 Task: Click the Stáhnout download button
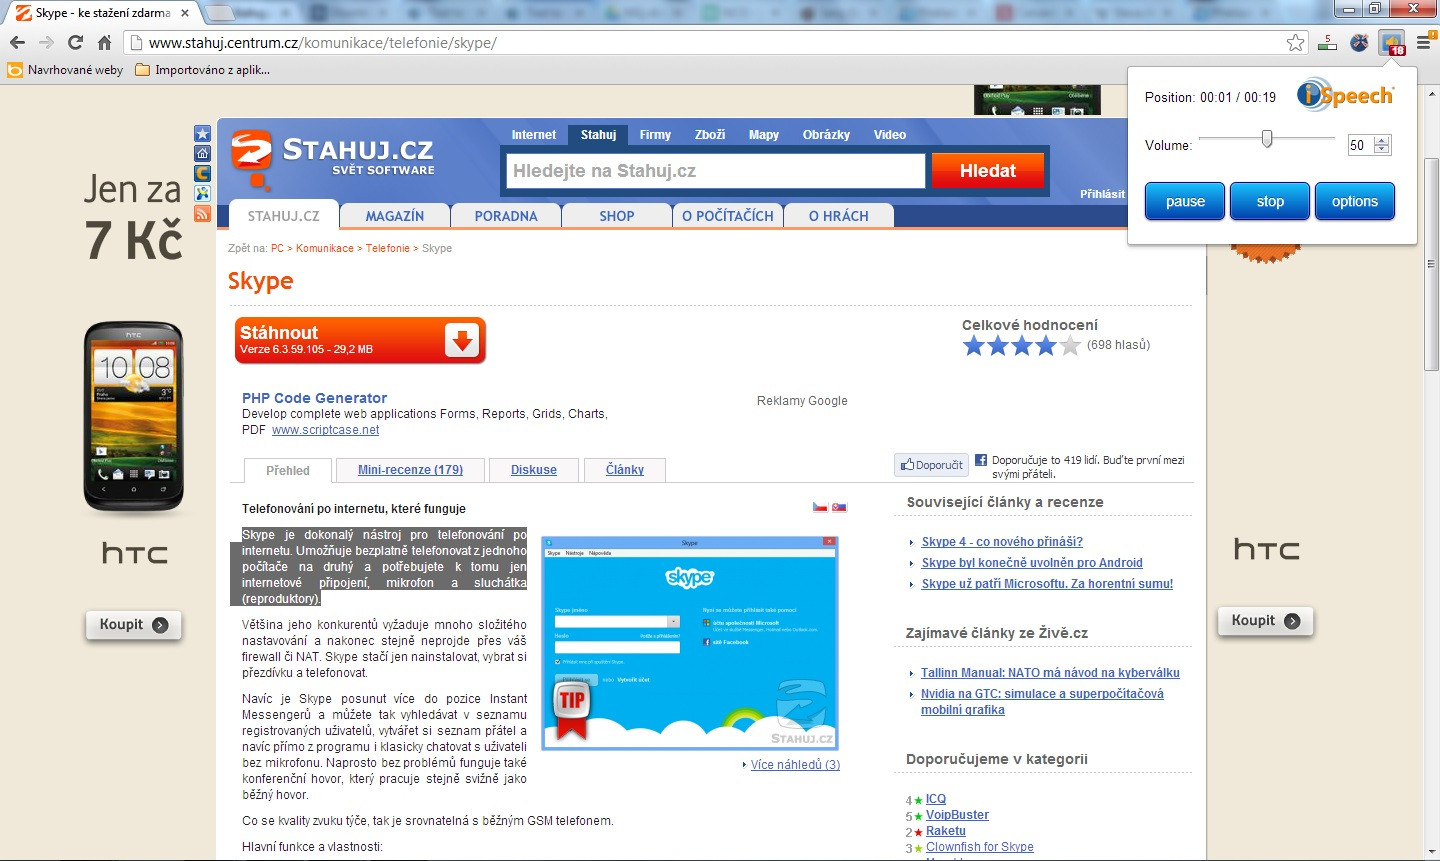tap(361, 341)
